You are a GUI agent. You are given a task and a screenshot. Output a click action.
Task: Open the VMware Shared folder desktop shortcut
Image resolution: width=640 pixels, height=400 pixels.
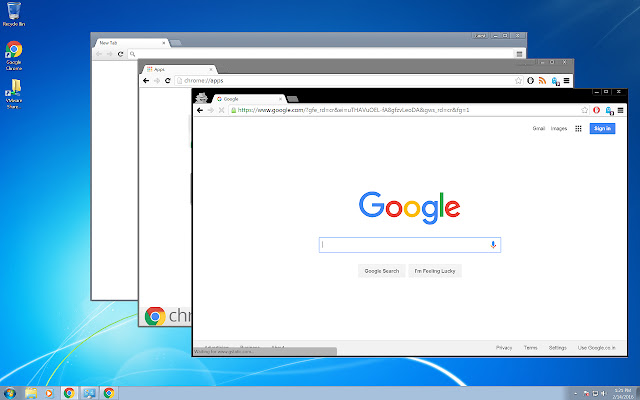pyautogui.click(x=13, y=93)
